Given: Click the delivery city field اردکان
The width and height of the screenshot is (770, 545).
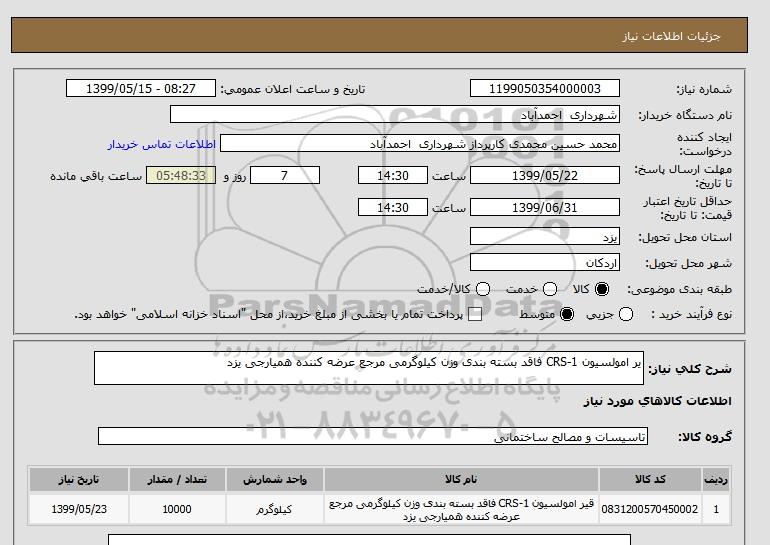Looking at the screenshot, I should pyautogui.click(x=545, y=262).
